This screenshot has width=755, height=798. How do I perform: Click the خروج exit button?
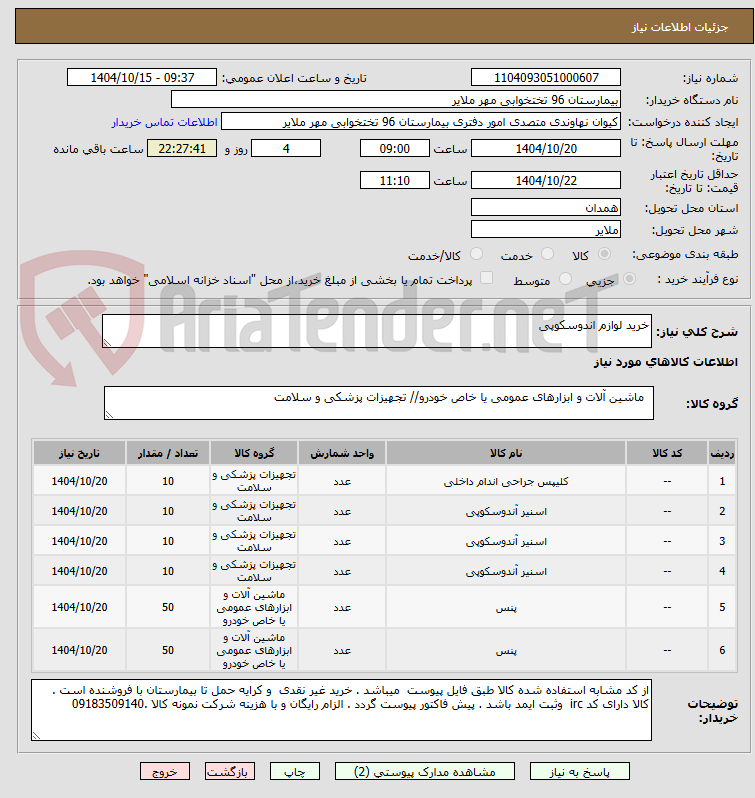165,772
